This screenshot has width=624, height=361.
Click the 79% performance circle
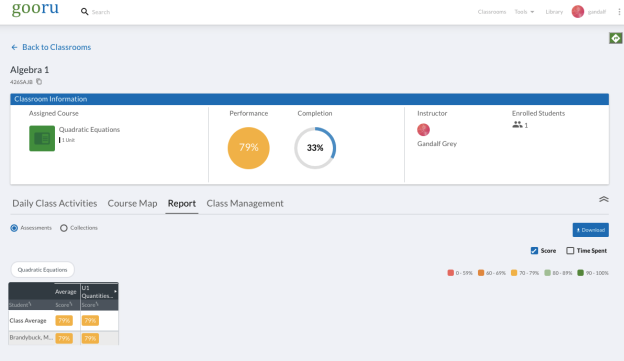249,148
